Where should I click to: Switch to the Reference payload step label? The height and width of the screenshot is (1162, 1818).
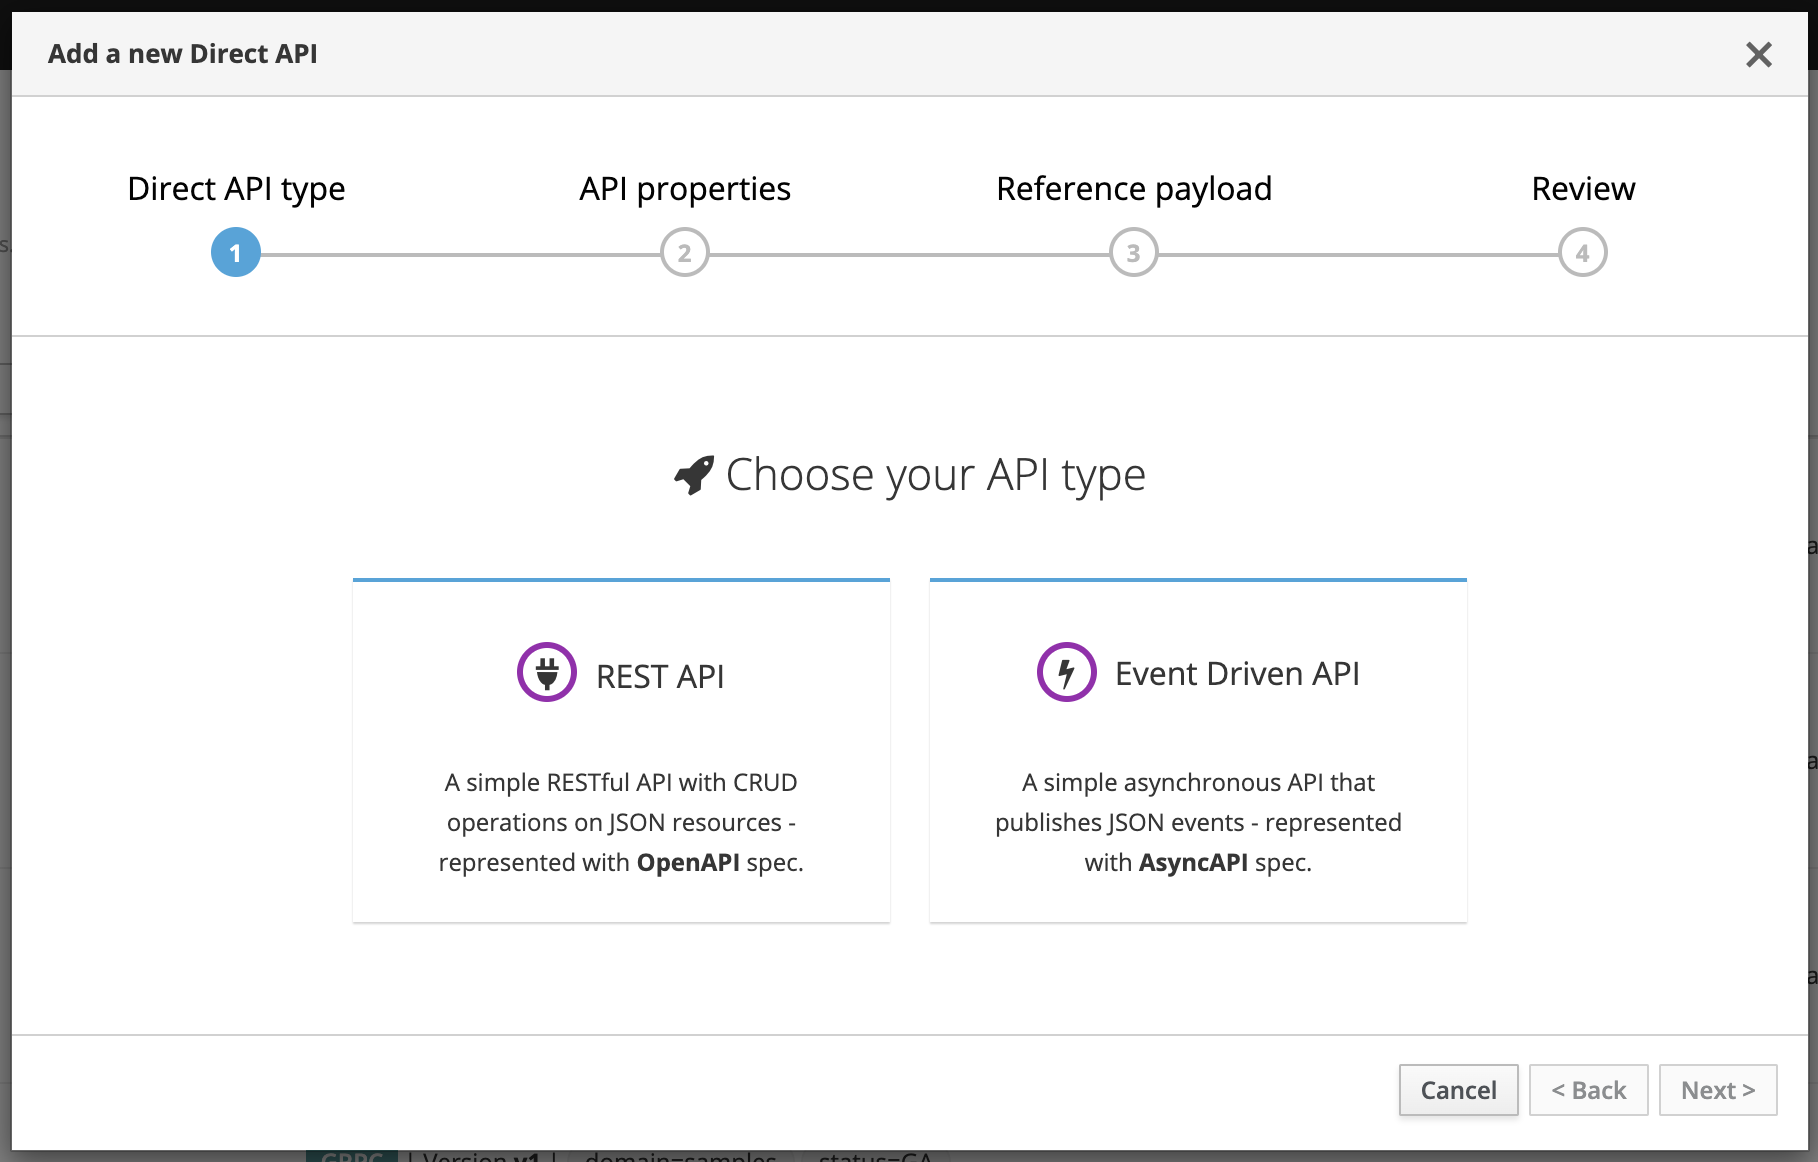[x=1134, y=189]
